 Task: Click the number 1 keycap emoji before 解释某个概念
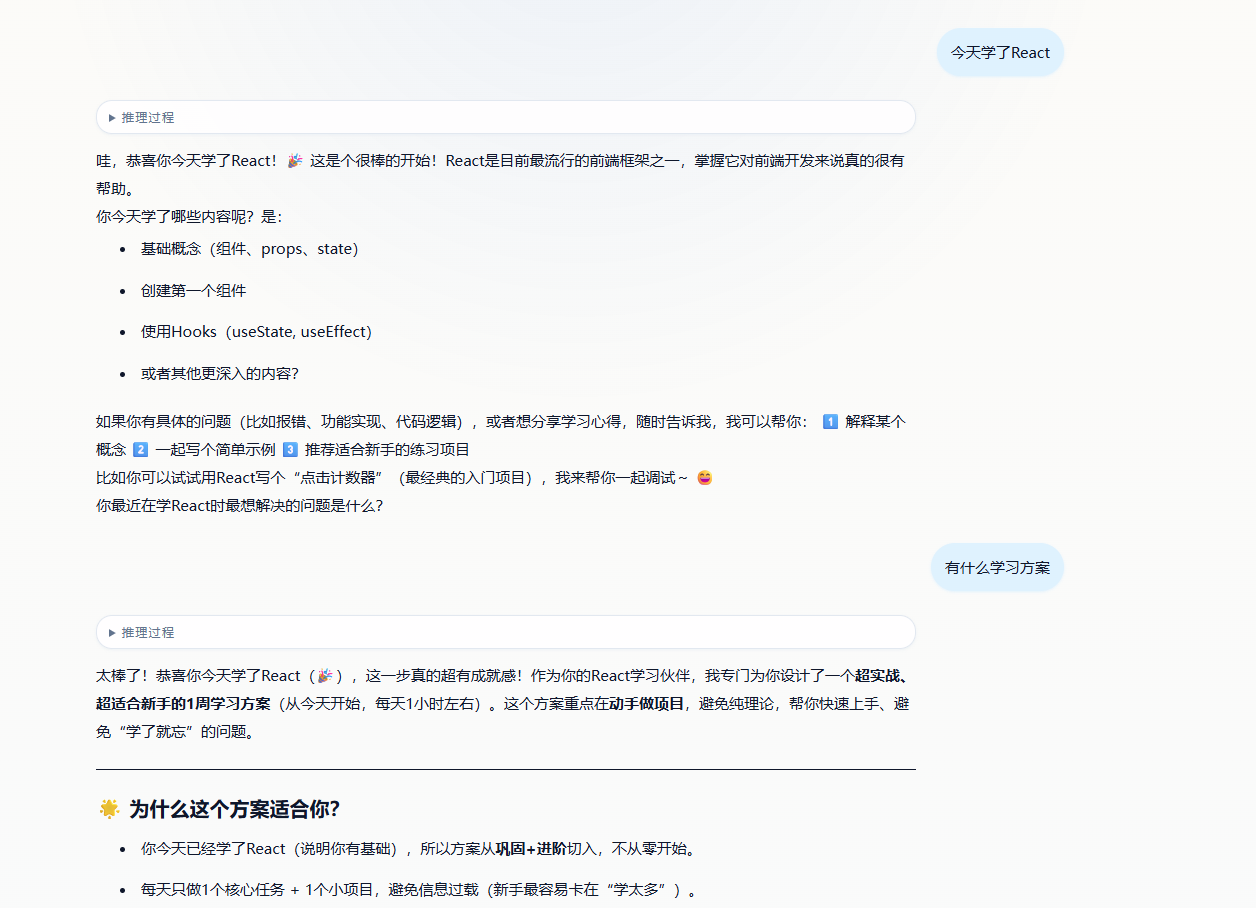coord(830,422)
